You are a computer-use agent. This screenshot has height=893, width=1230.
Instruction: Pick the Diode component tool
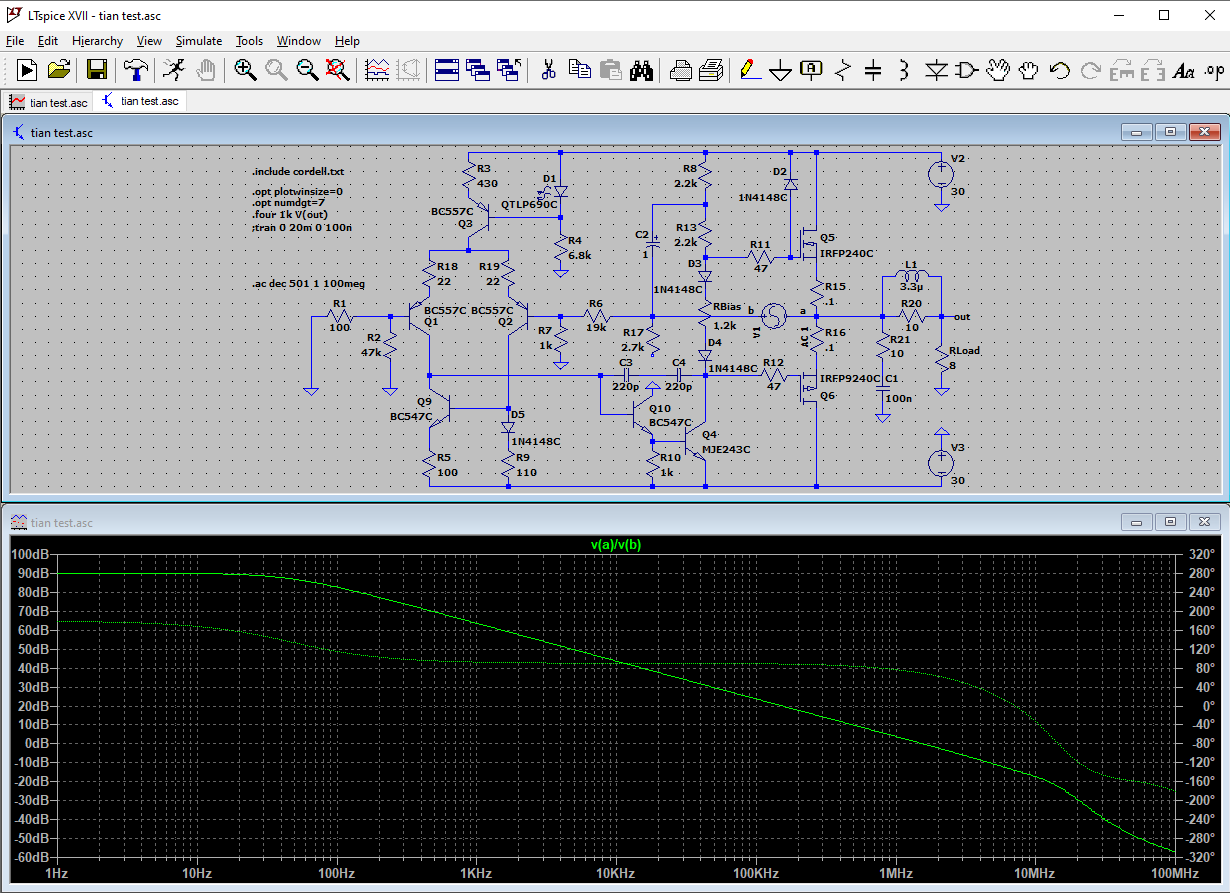tap(936, 70)
